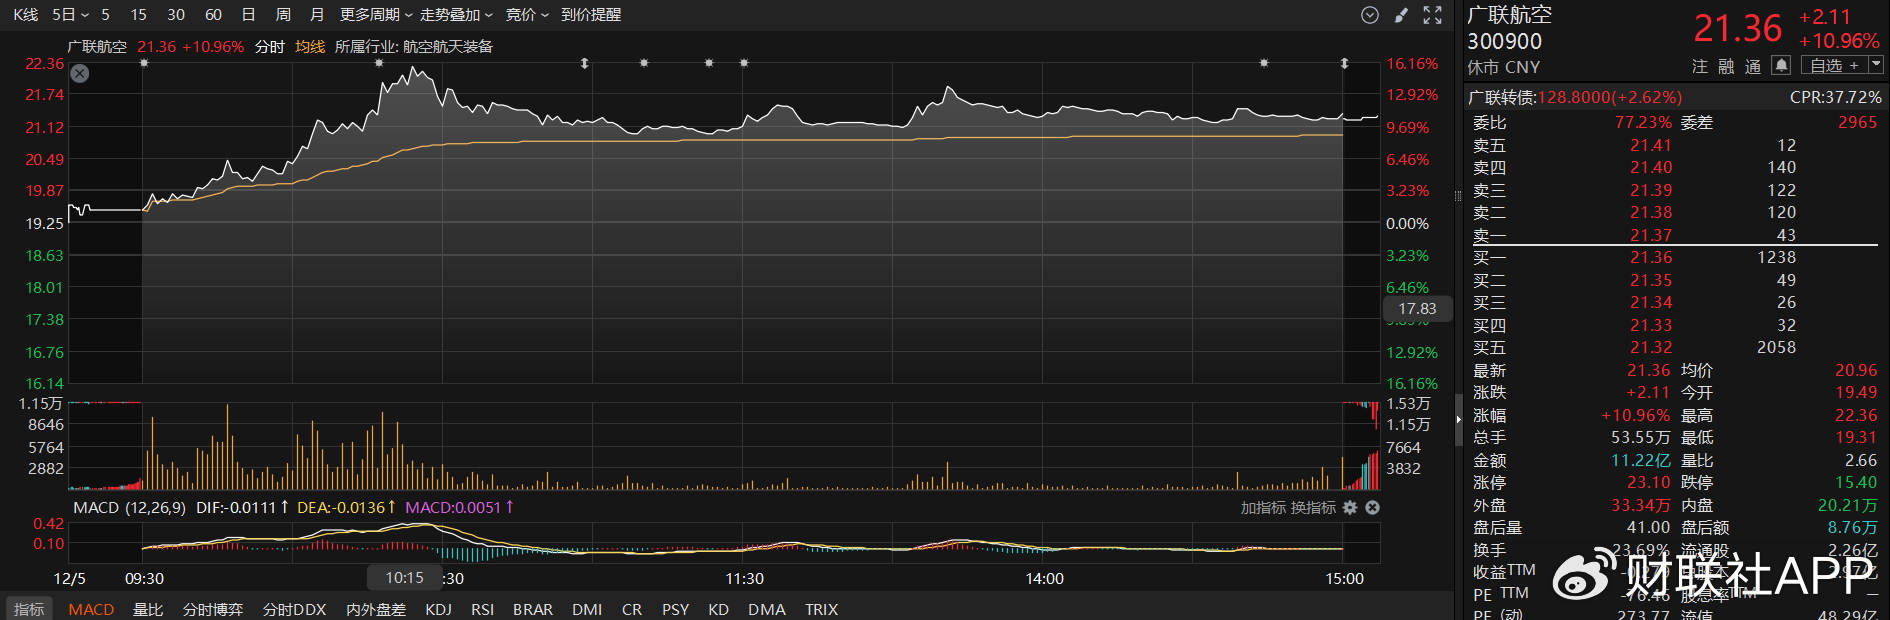Select the 15 minute period
The width and height of the screenshot is (1890, 620).
[x=138, y=15]
